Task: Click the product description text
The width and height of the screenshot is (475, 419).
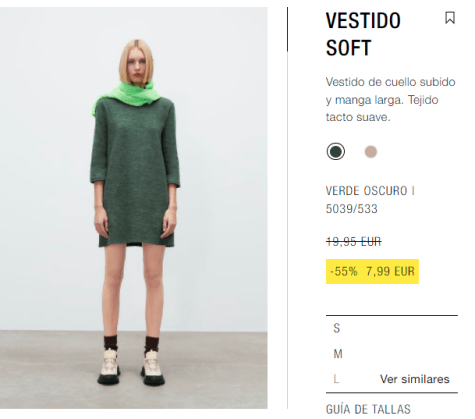Action: pyautogui.click(x=390, y=99)
